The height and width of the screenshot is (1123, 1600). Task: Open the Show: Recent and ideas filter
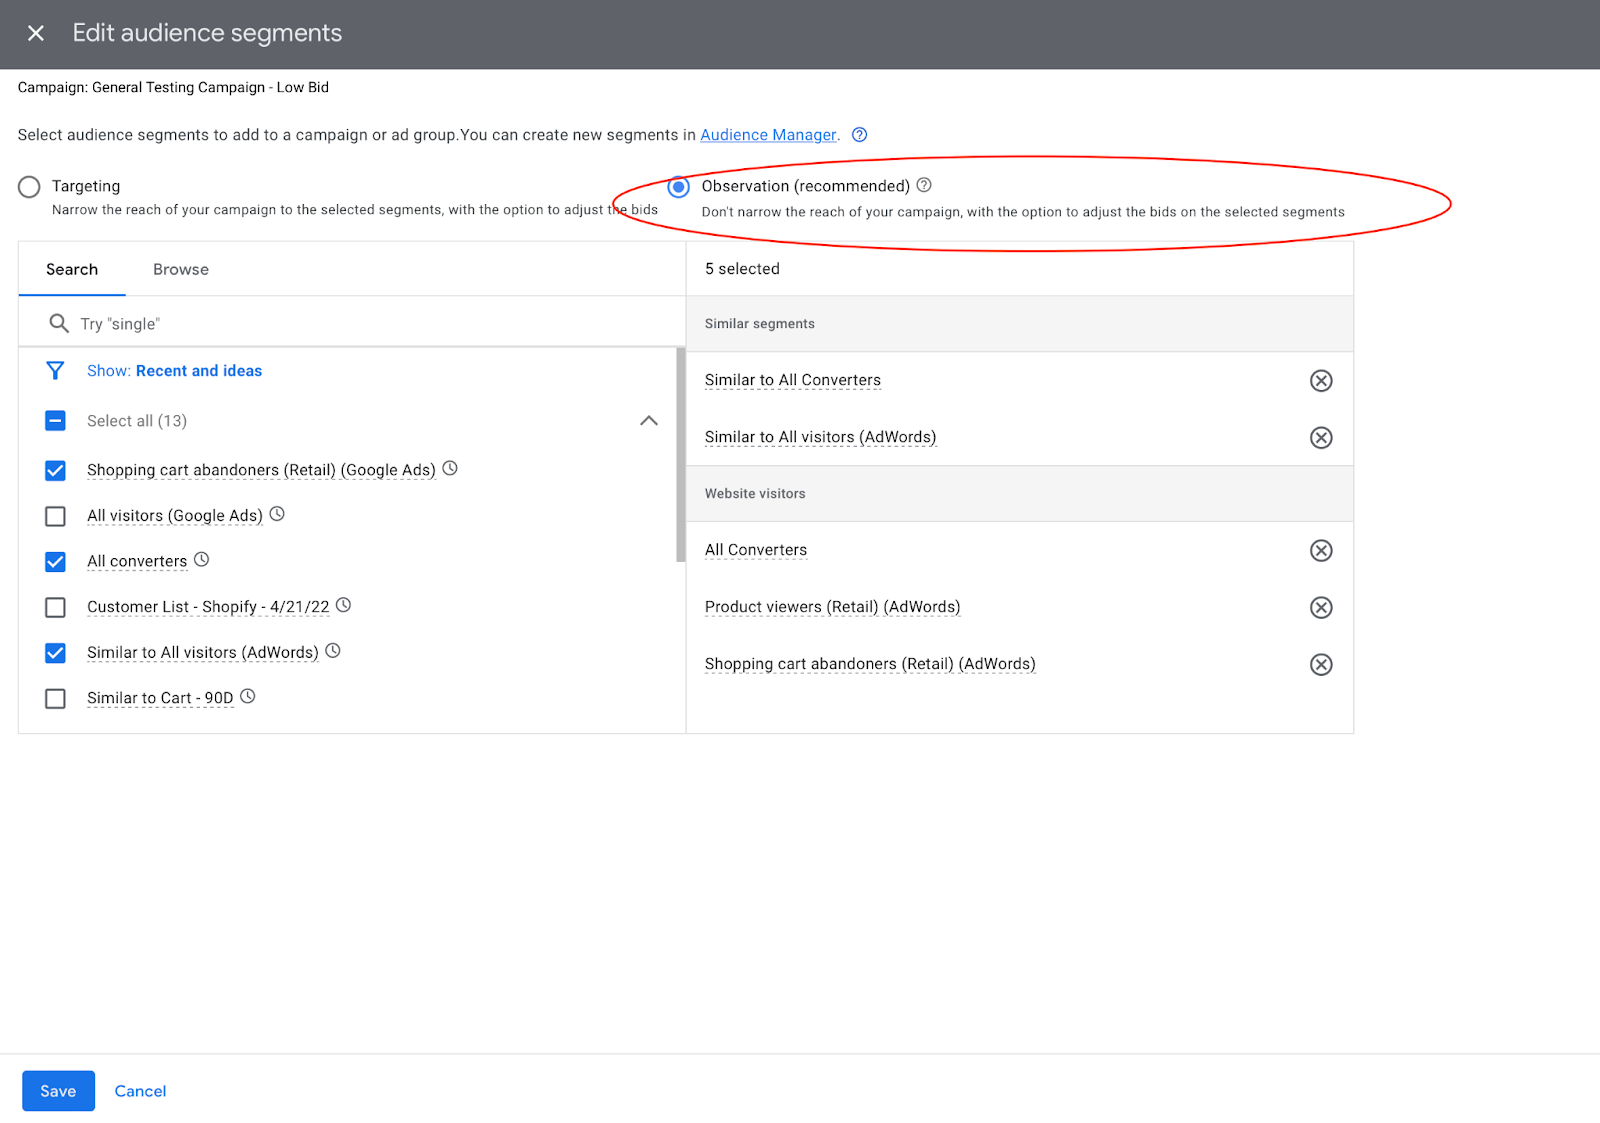174,371
